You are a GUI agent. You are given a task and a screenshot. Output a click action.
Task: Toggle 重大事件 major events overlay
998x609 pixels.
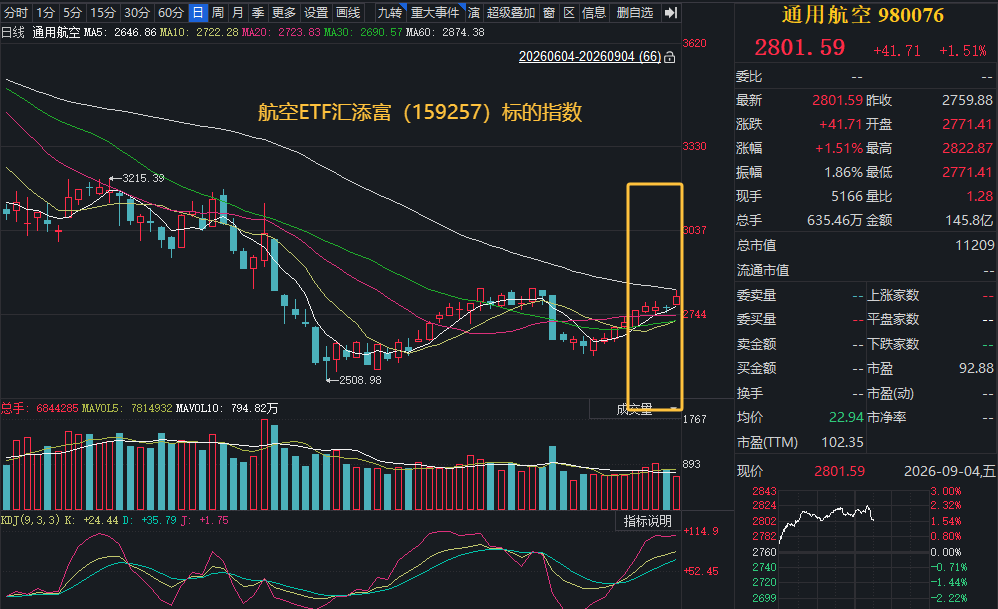[x=435, y=13]
